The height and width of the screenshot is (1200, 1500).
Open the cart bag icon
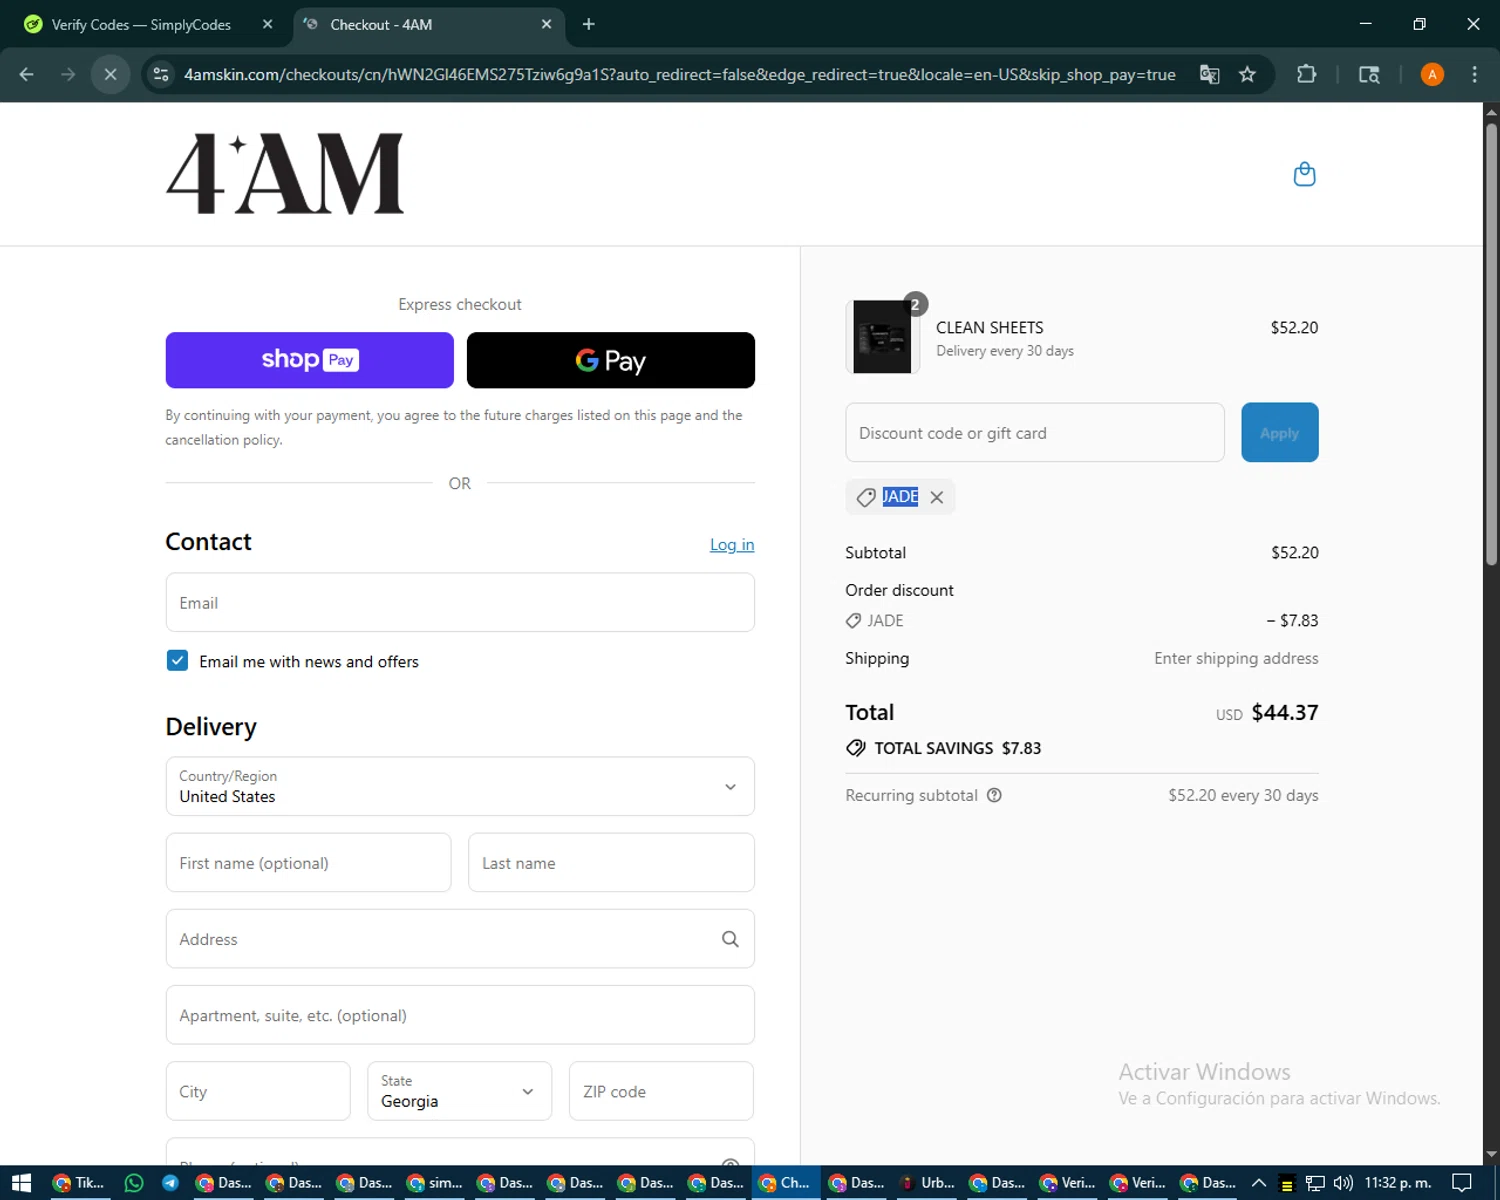tap(1304, 174)
